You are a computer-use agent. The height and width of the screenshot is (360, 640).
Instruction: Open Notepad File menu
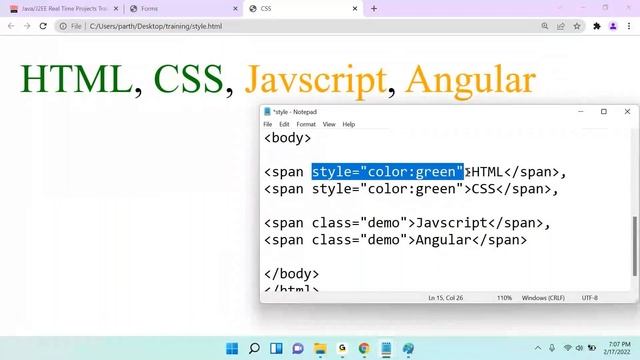[268, 124]
